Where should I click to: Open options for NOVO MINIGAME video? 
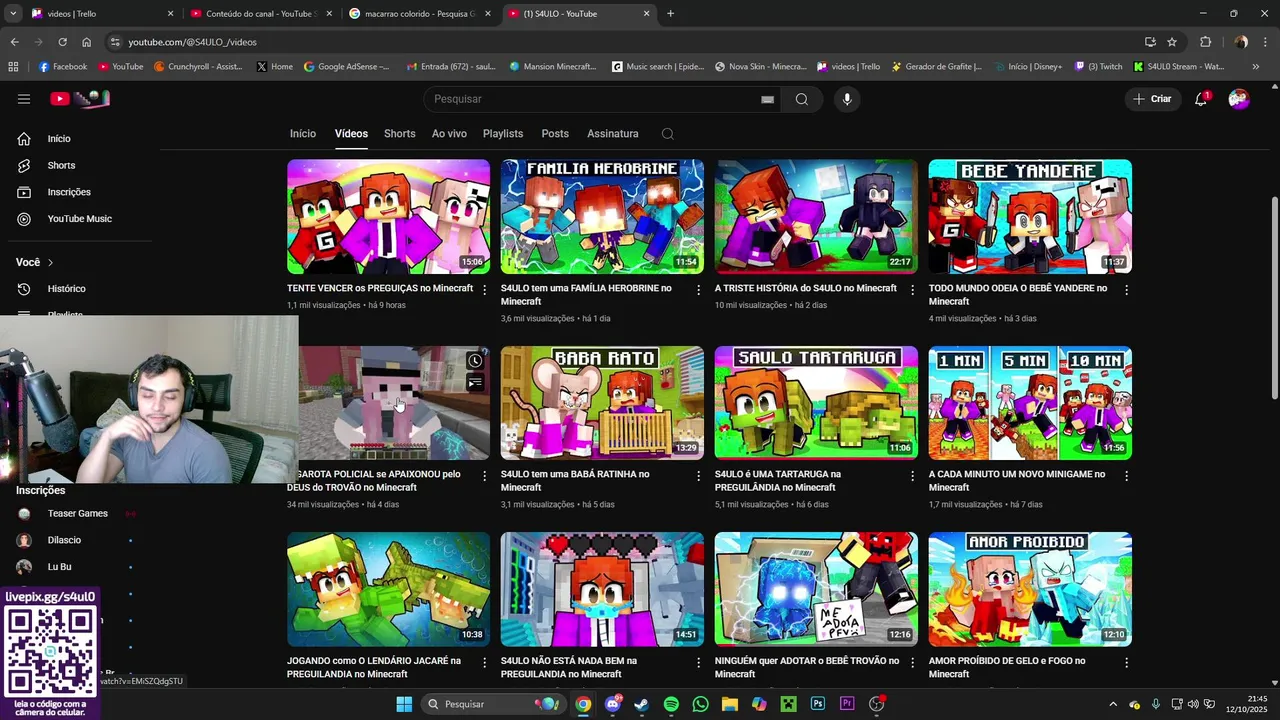(x=1126, y=475)
